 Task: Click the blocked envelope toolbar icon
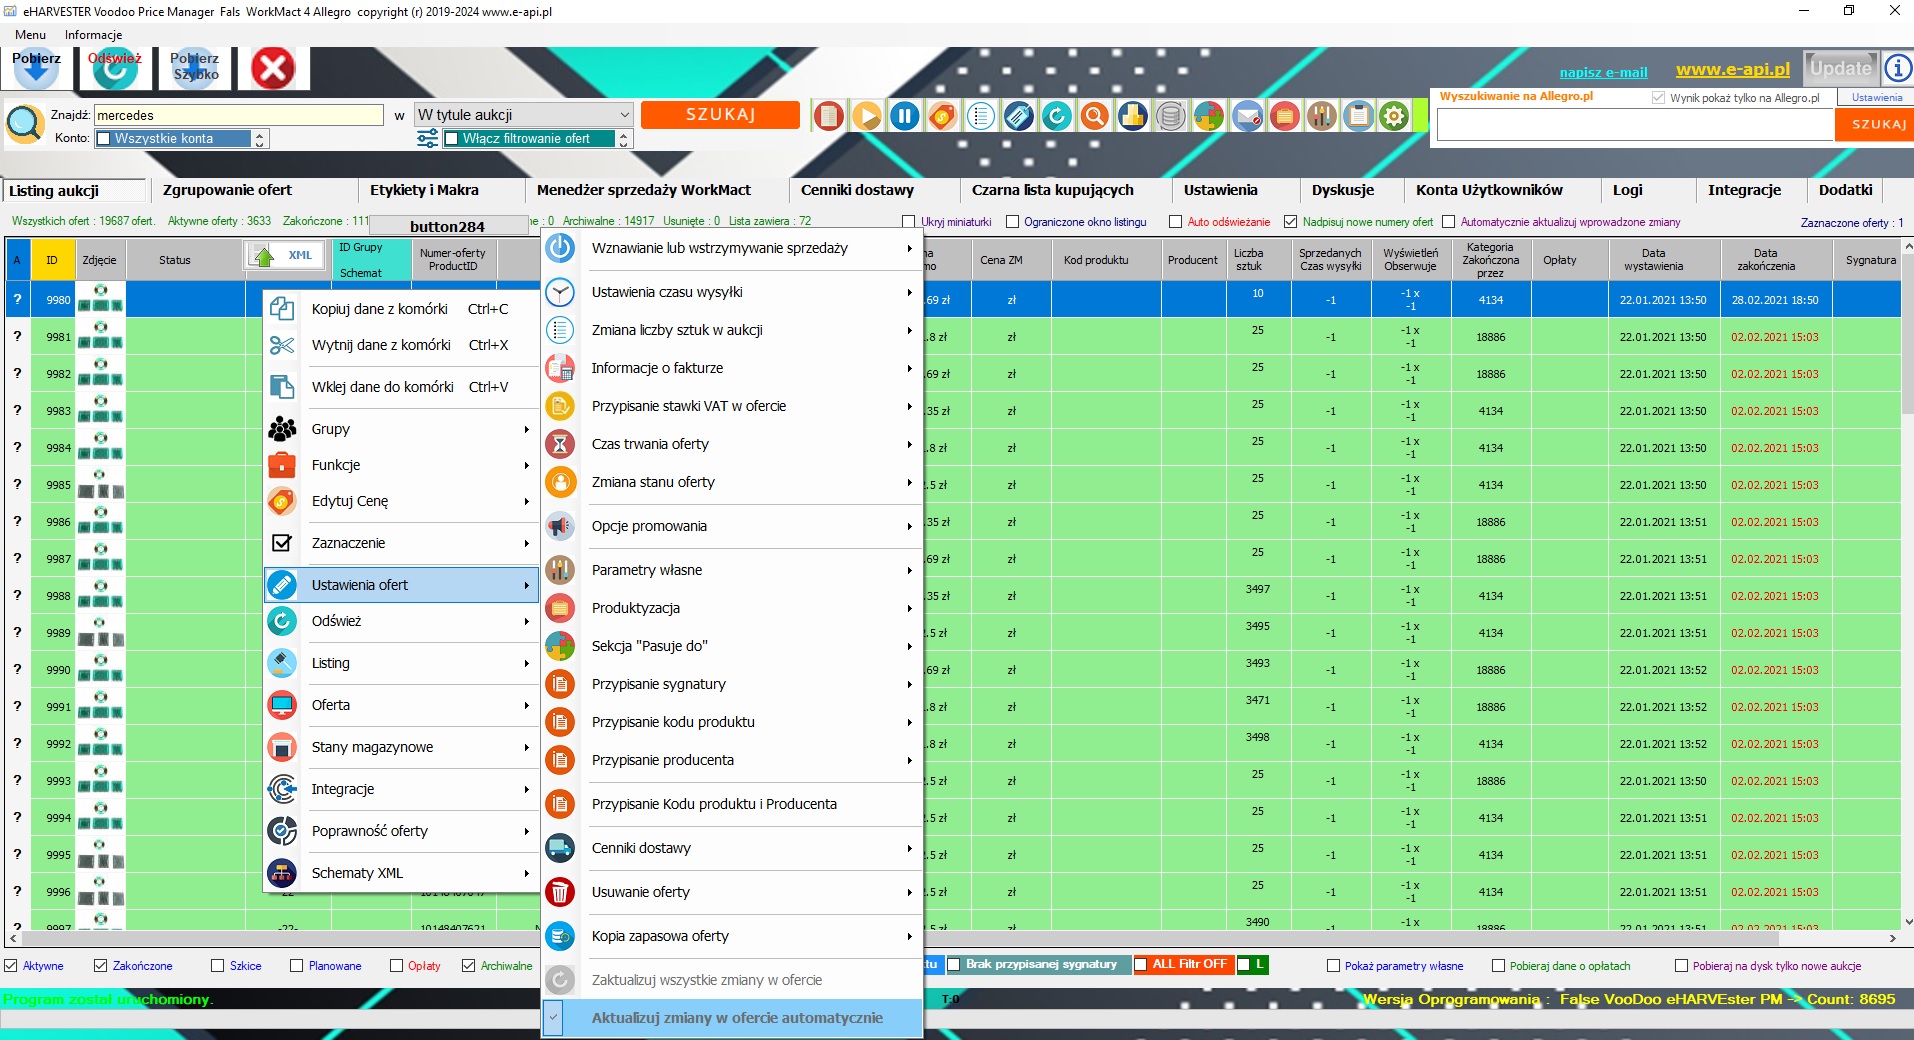point(1247,116)
